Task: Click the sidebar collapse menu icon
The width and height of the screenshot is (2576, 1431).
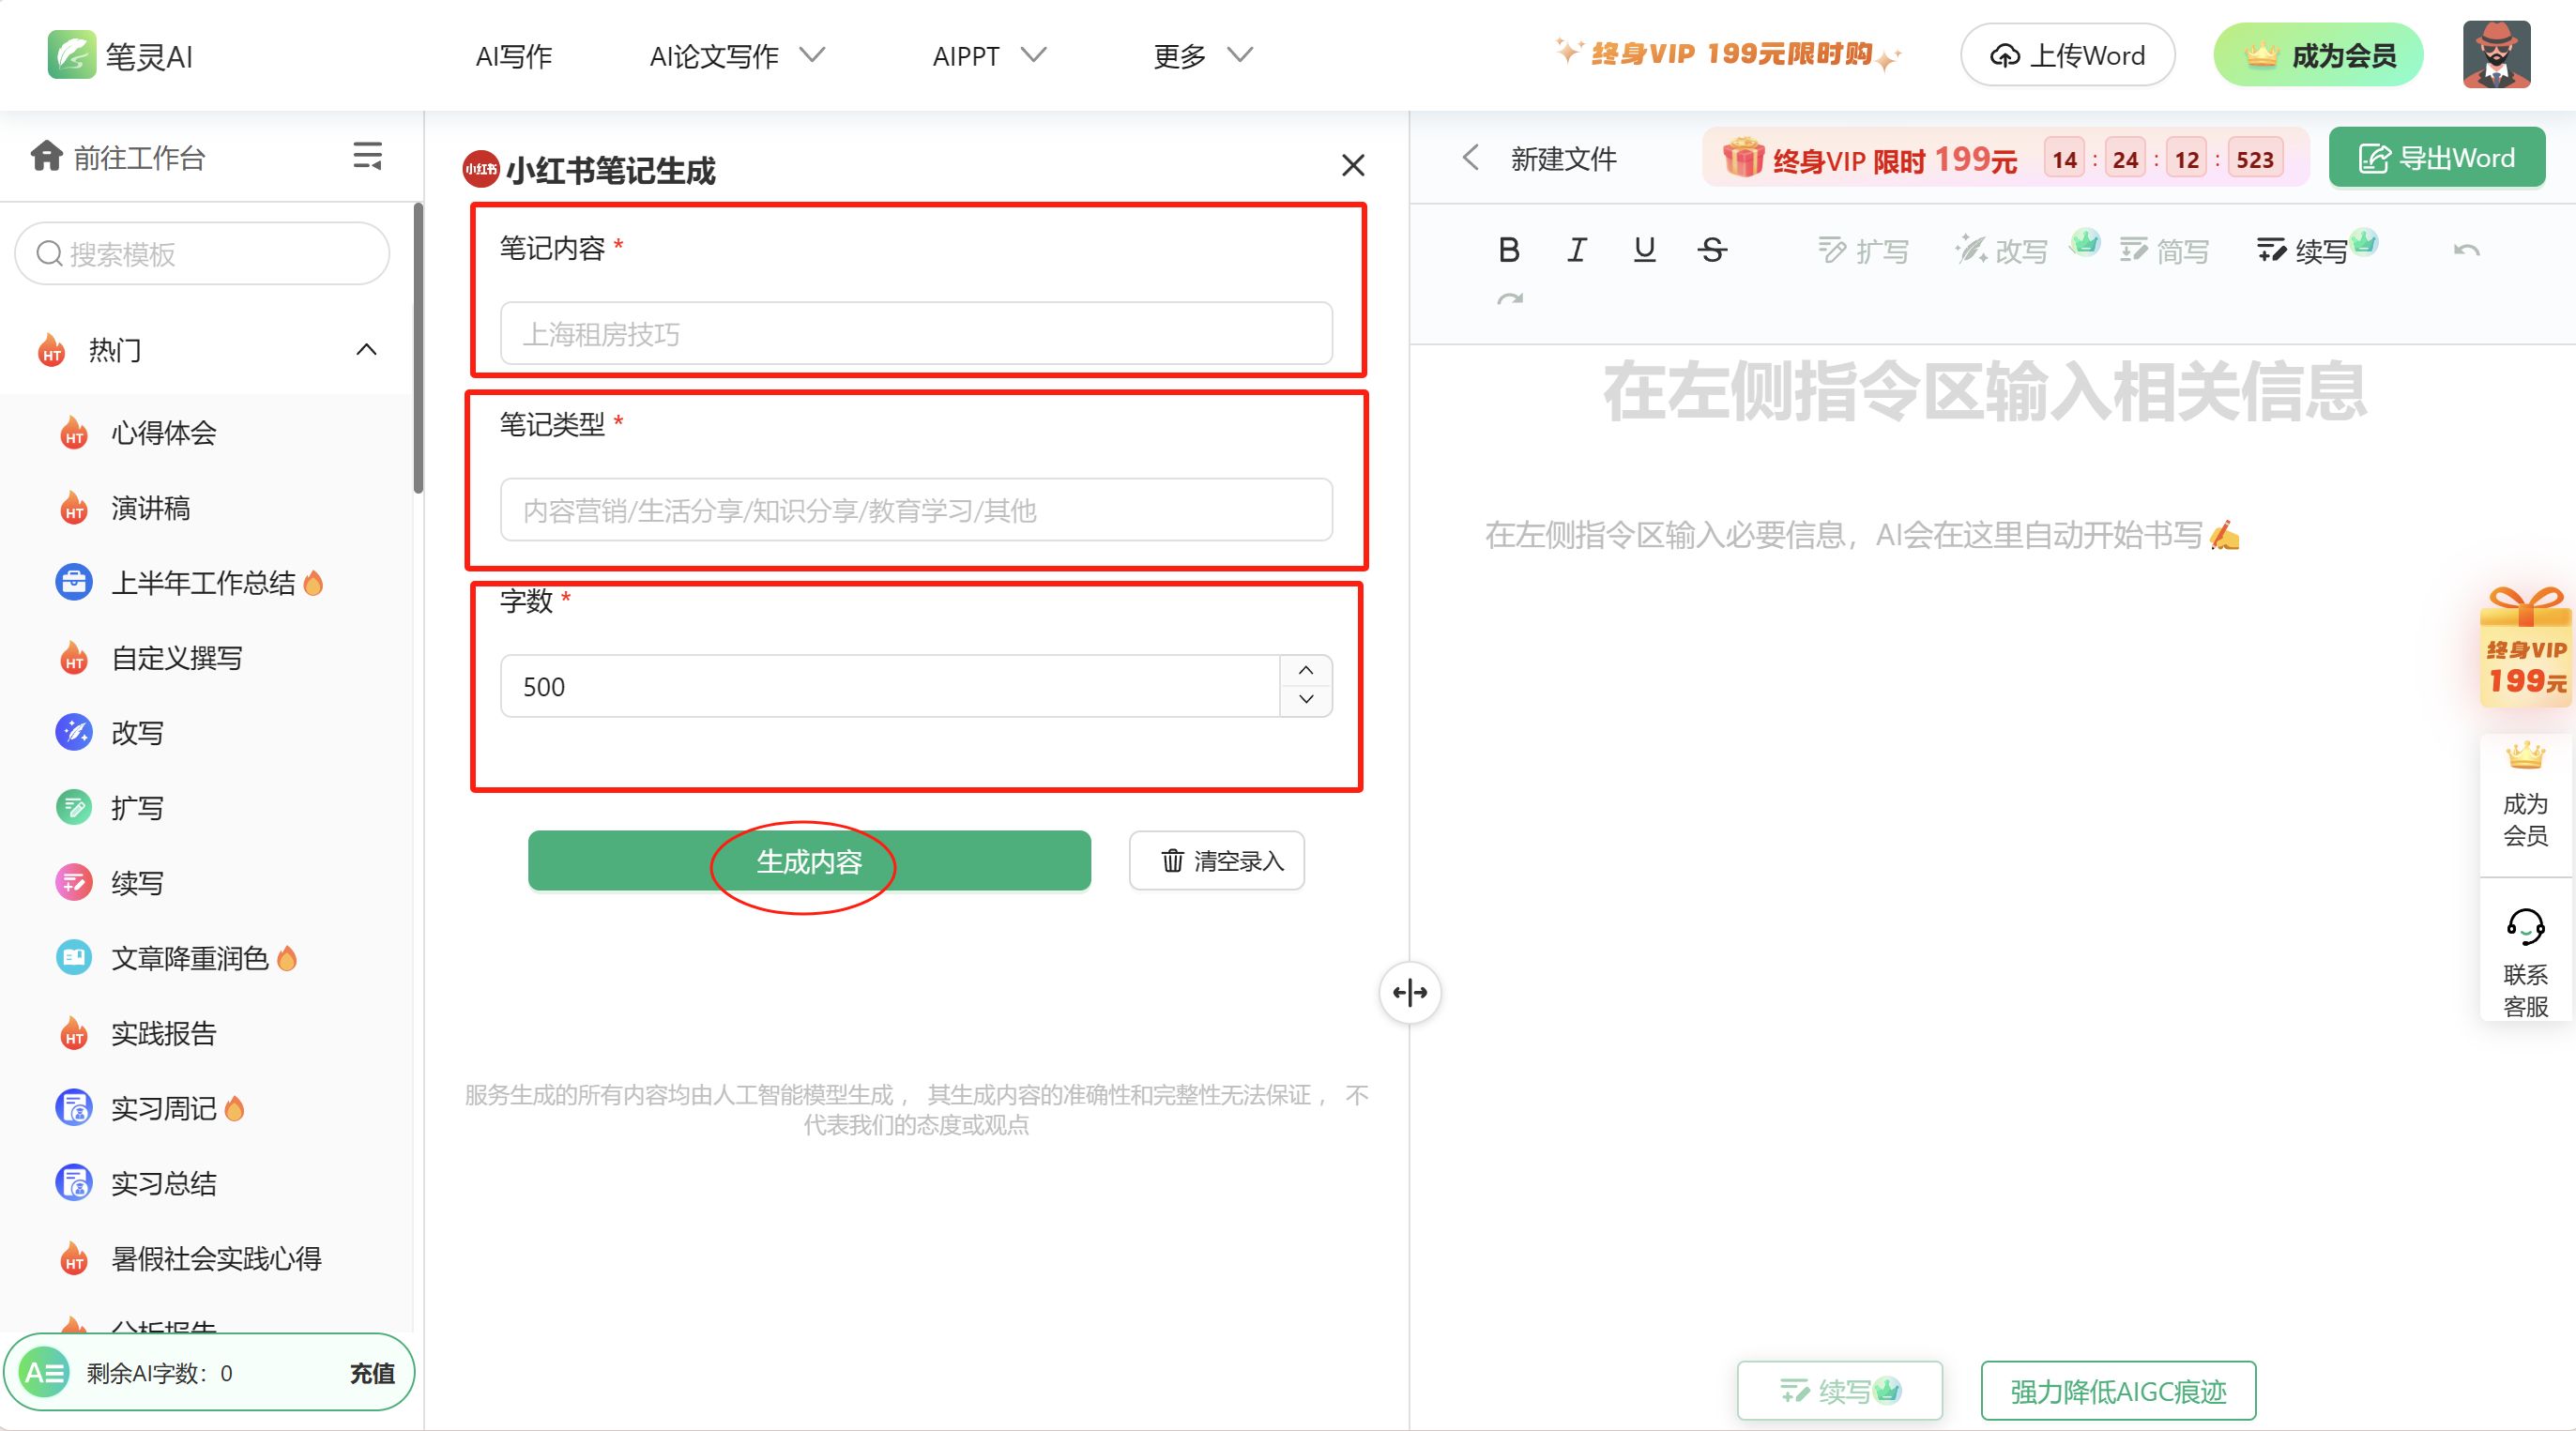Action: click(x=367, y=156)
